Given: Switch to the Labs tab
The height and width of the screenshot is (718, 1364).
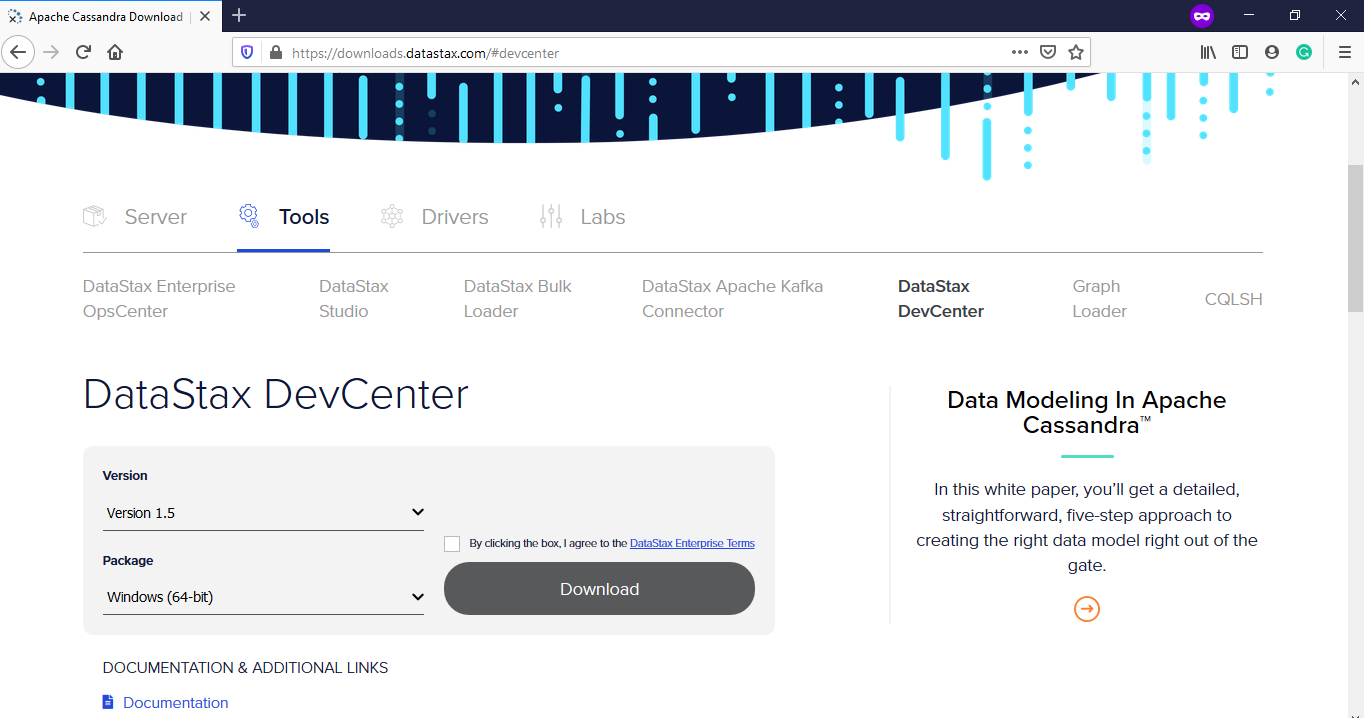Looking at the screenshot, I should pyautogui.click(x=582, y=217).
